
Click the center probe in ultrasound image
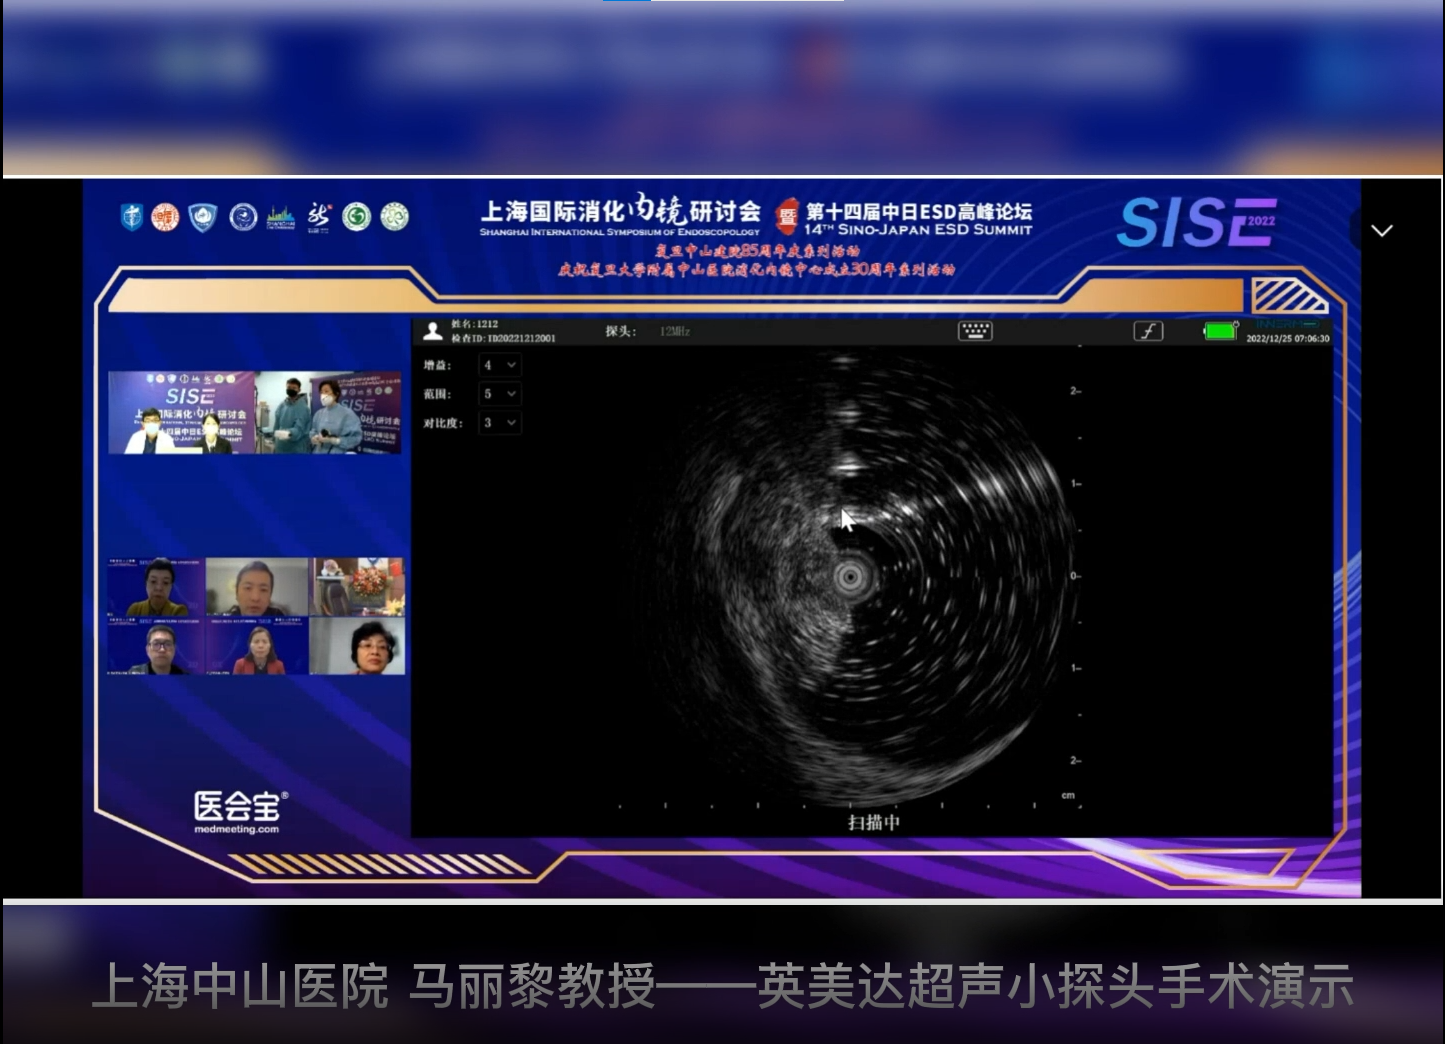pos(851,576)
